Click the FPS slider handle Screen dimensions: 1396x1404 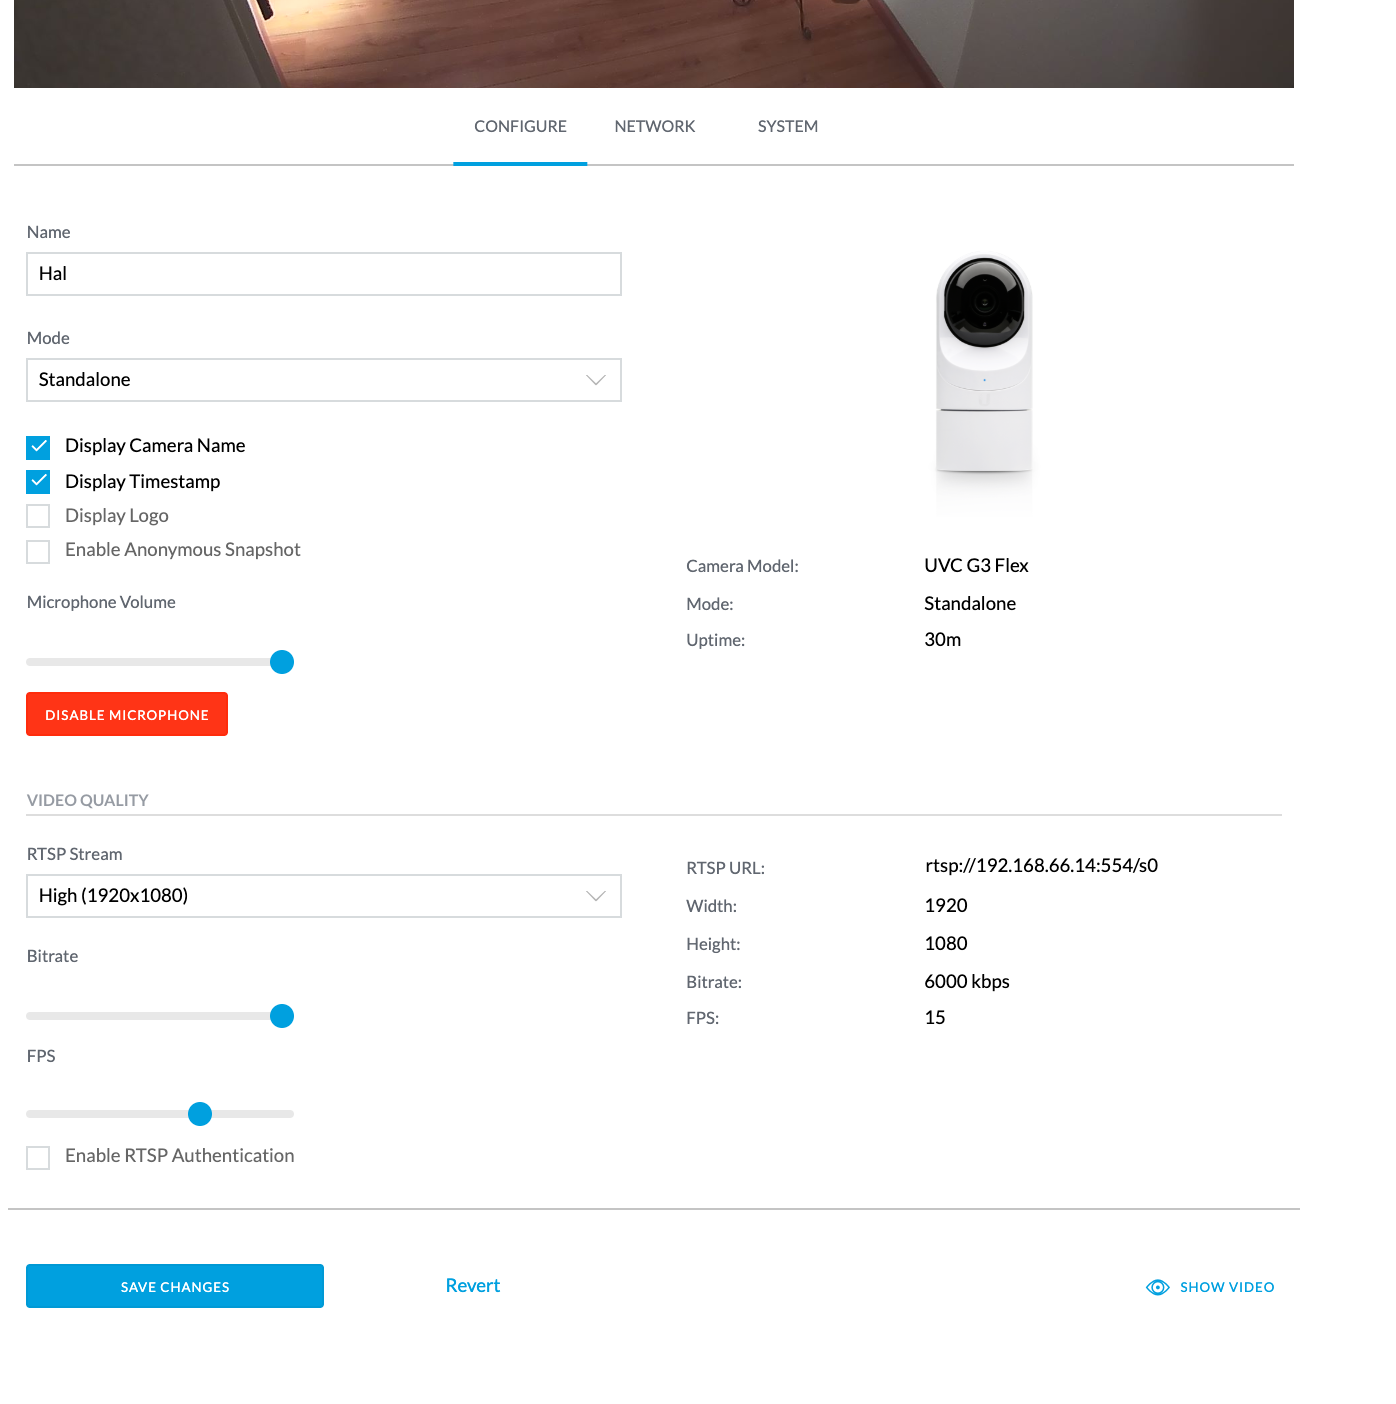point(200,1114)
